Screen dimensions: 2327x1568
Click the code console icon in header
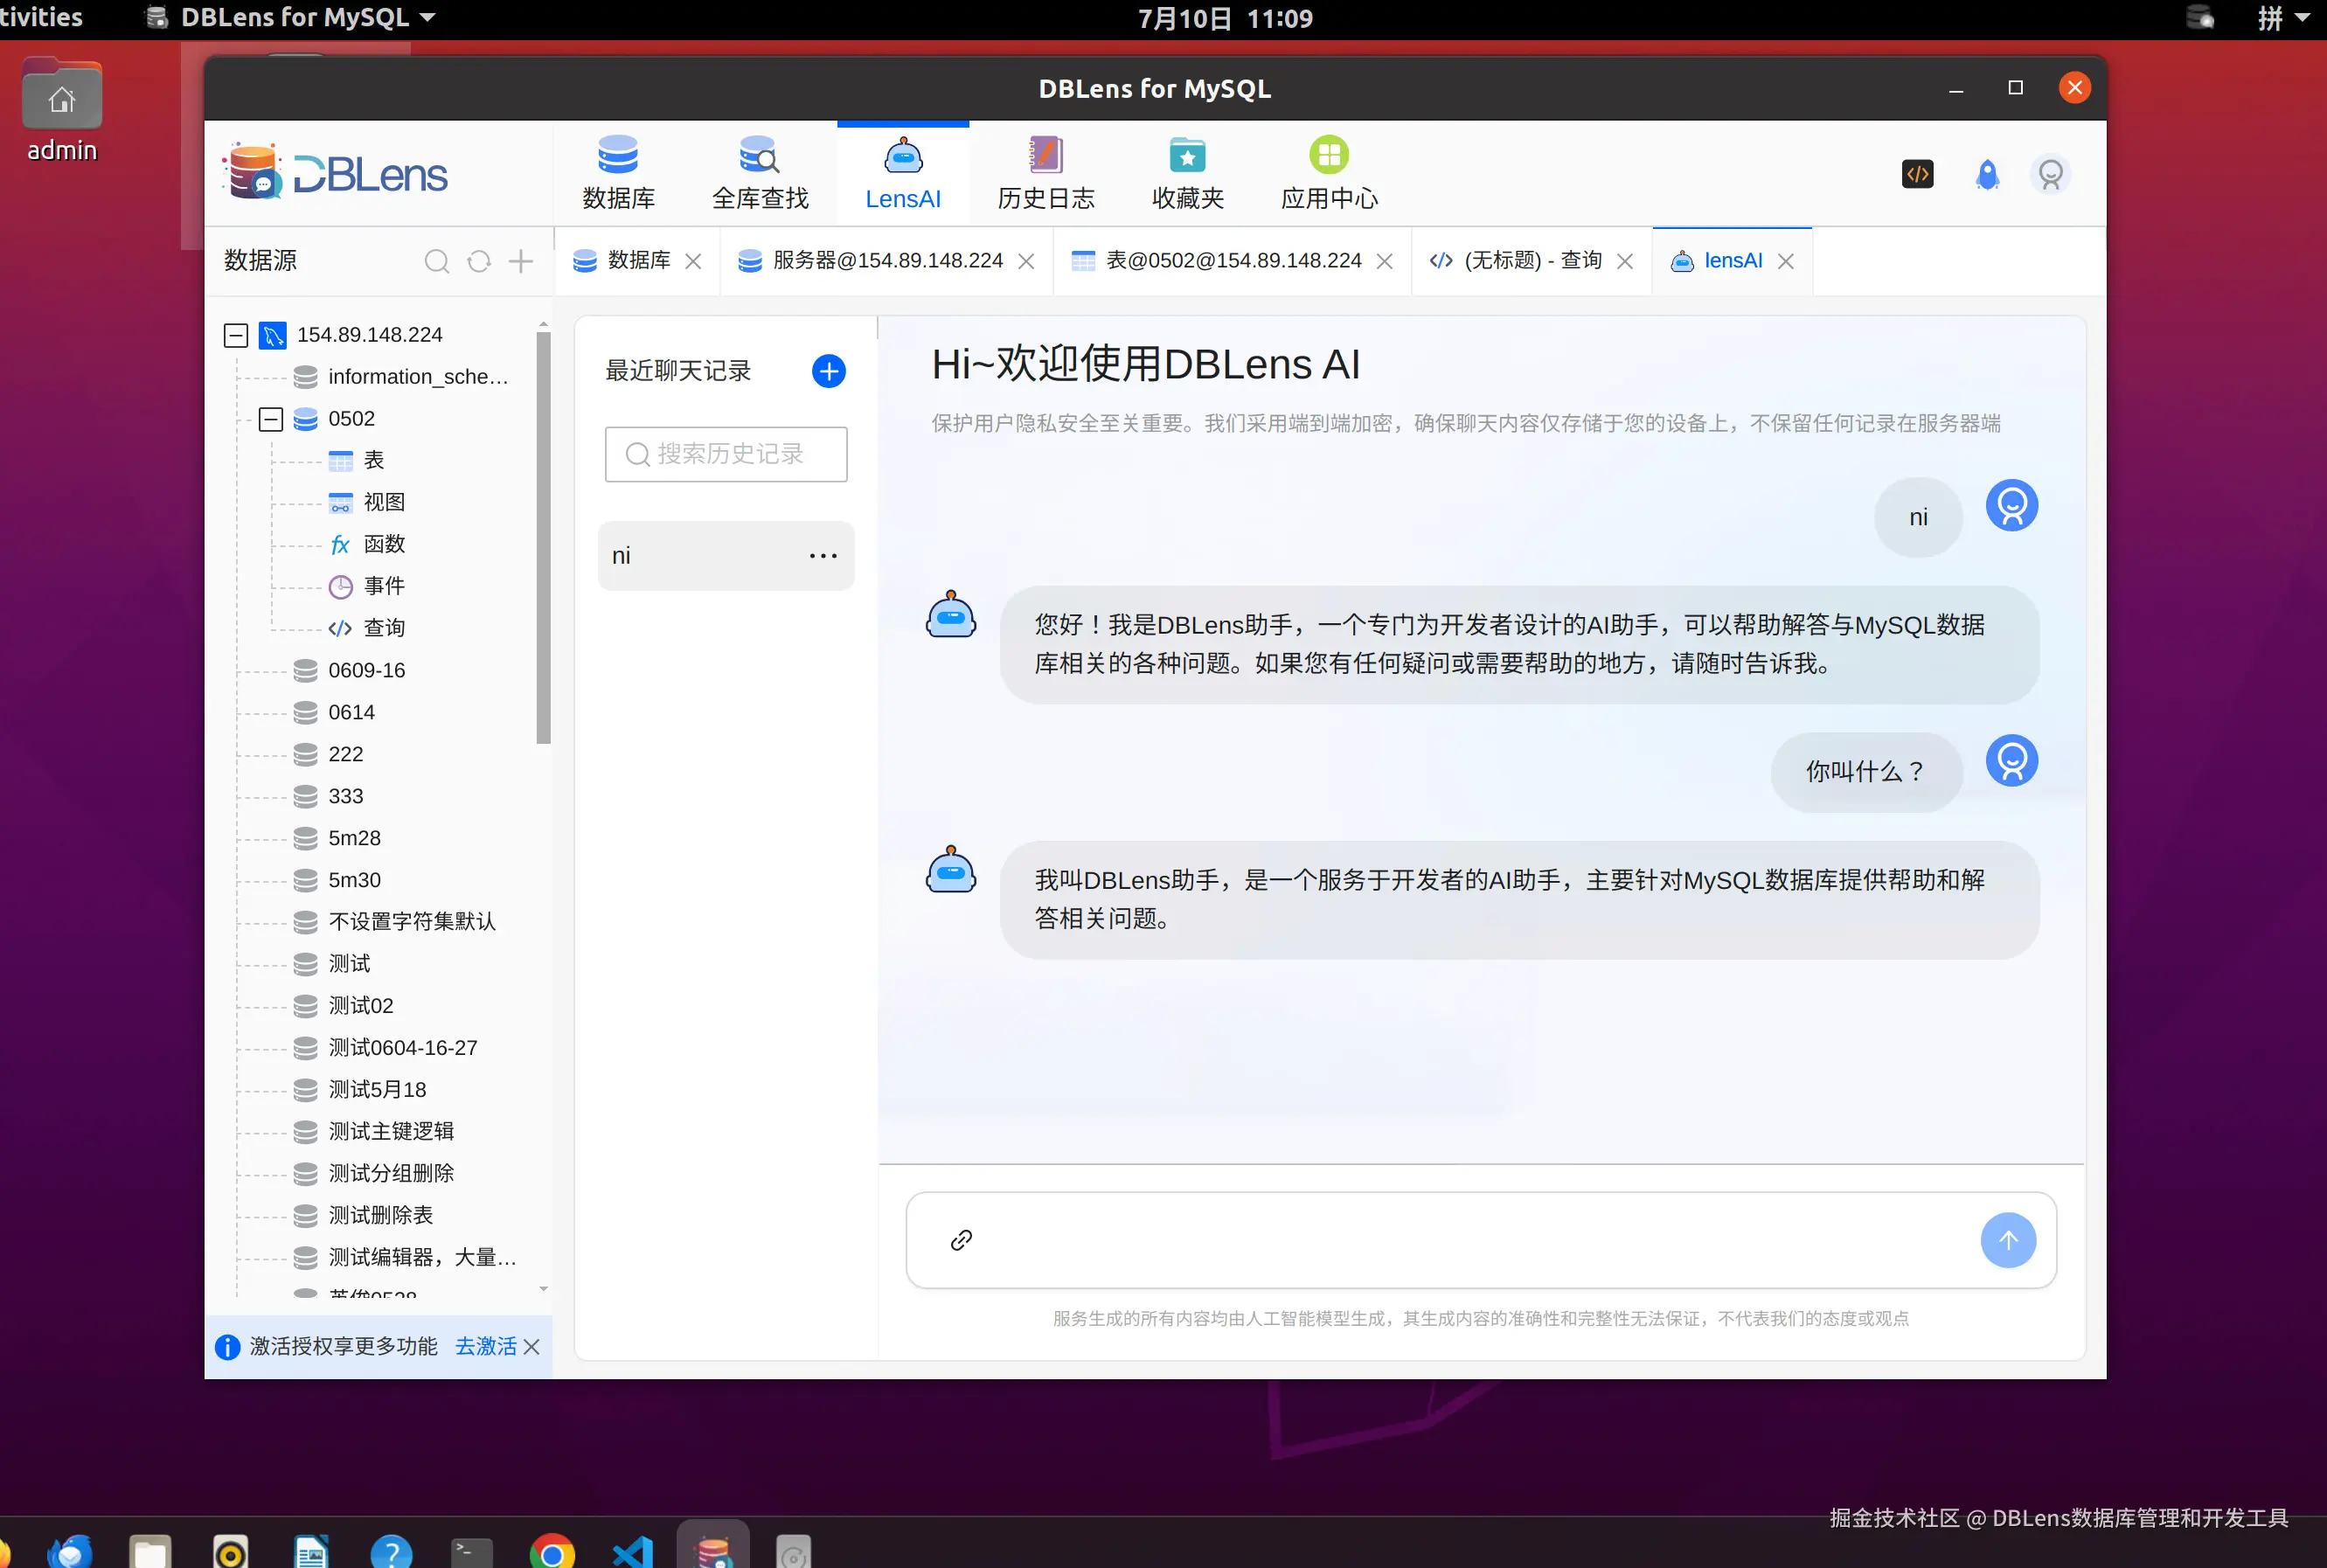coord(1916,174)
